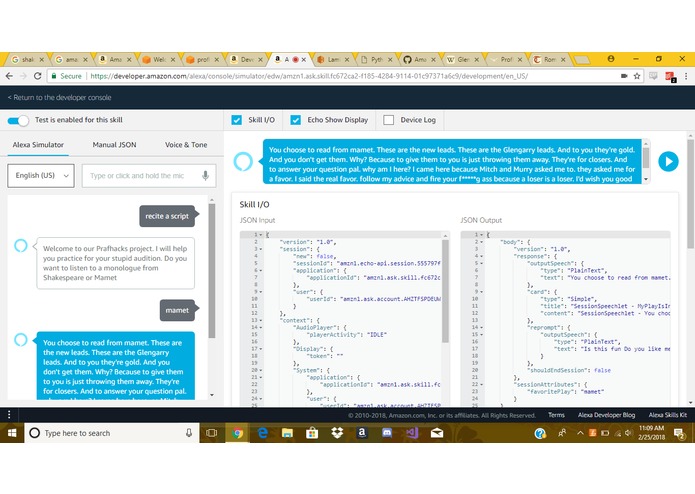This screenshot has height=494, width=695.
Task: Open Chrome from the taskbar
Action: [x=237, y=433]
